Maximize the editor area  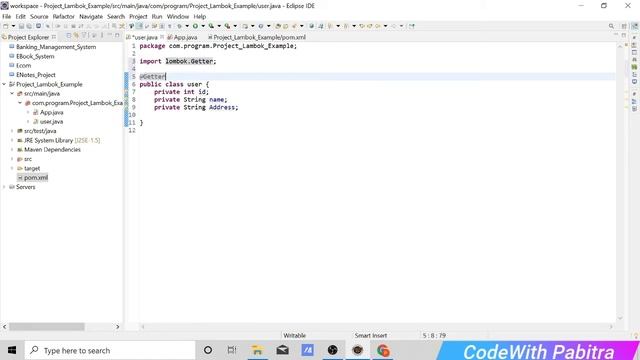pyautogui.click(x=624, y=36)
